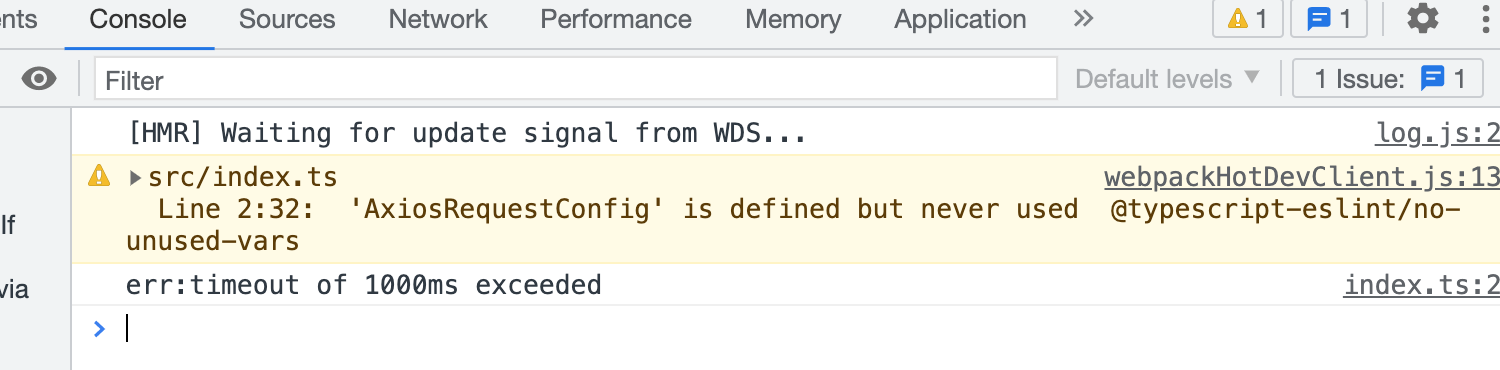Click the warning count badge showing 1
Image resolution: width=1500 pixels, height=370 pixels.
(1247, 19)
